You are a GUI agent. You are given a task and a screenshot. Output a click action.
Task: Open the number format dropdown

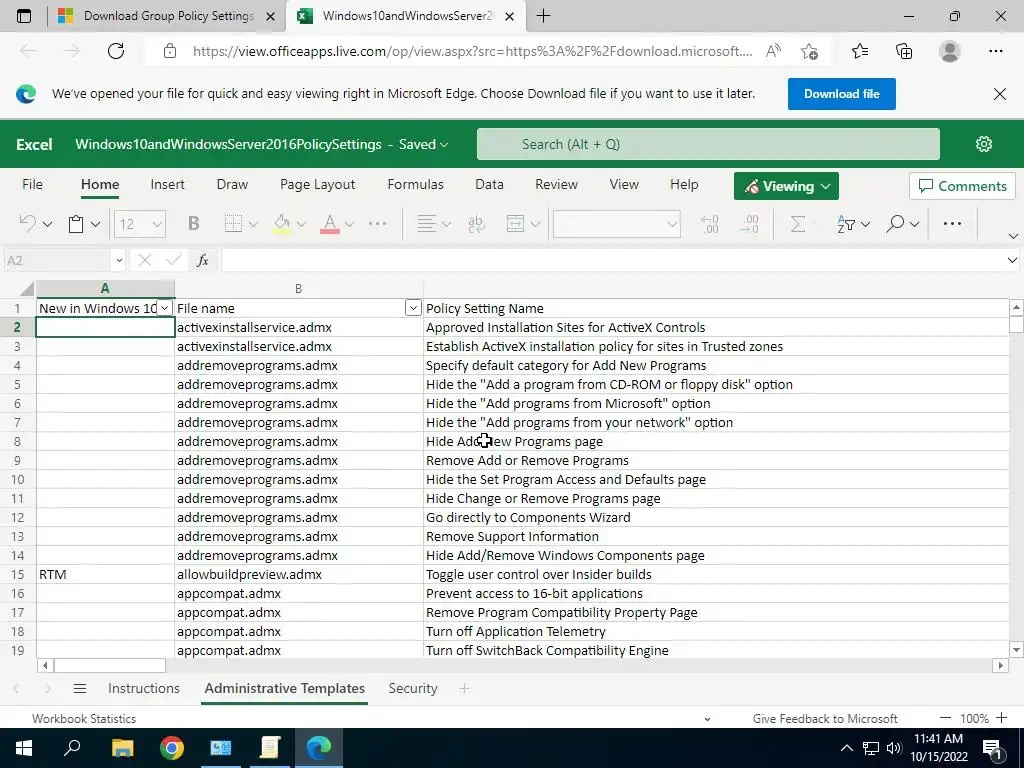point(671,224)
